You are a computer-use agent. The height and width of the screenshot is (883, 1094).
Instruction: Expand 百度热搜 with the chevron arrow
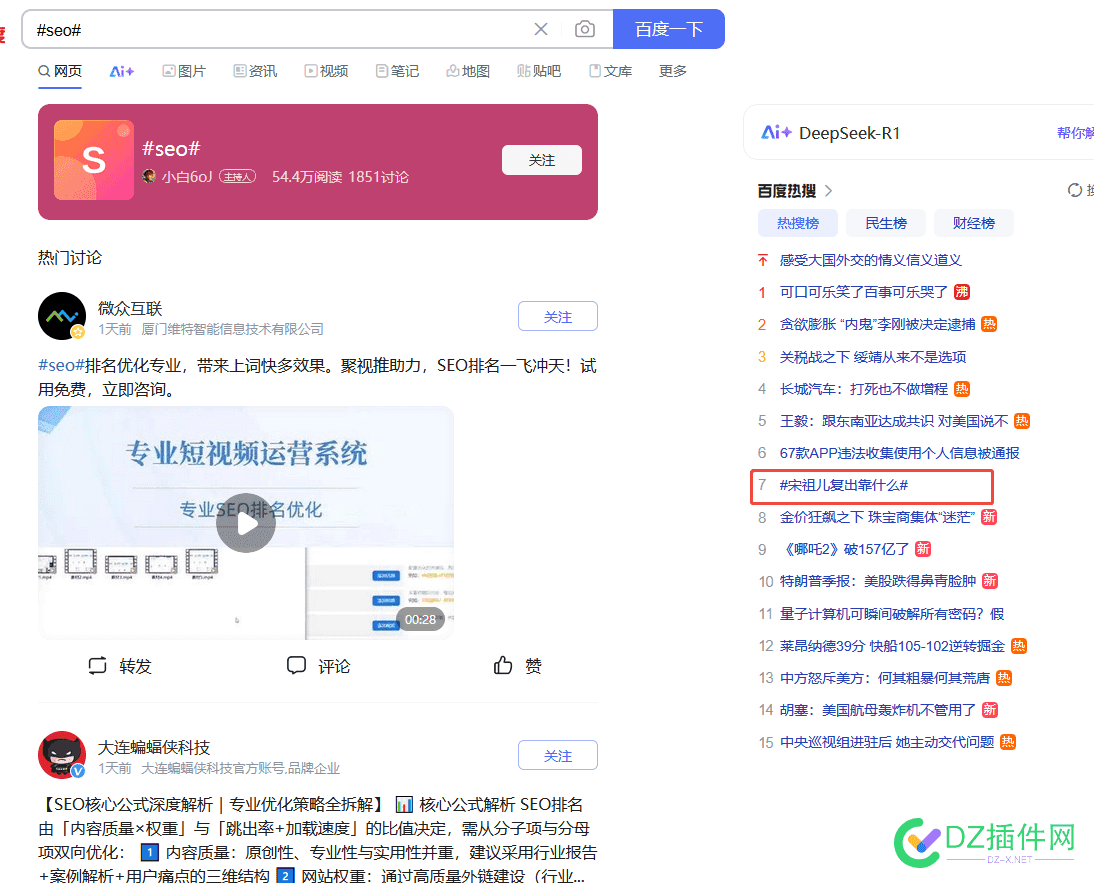(828, 190)
